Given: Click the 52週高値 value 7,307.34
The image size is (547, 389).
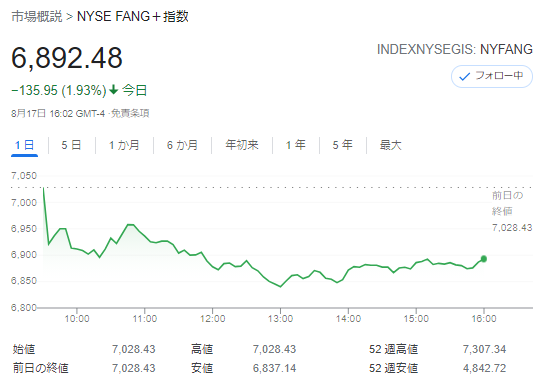Looking at the screenshot, I should [x=484, y=349].
